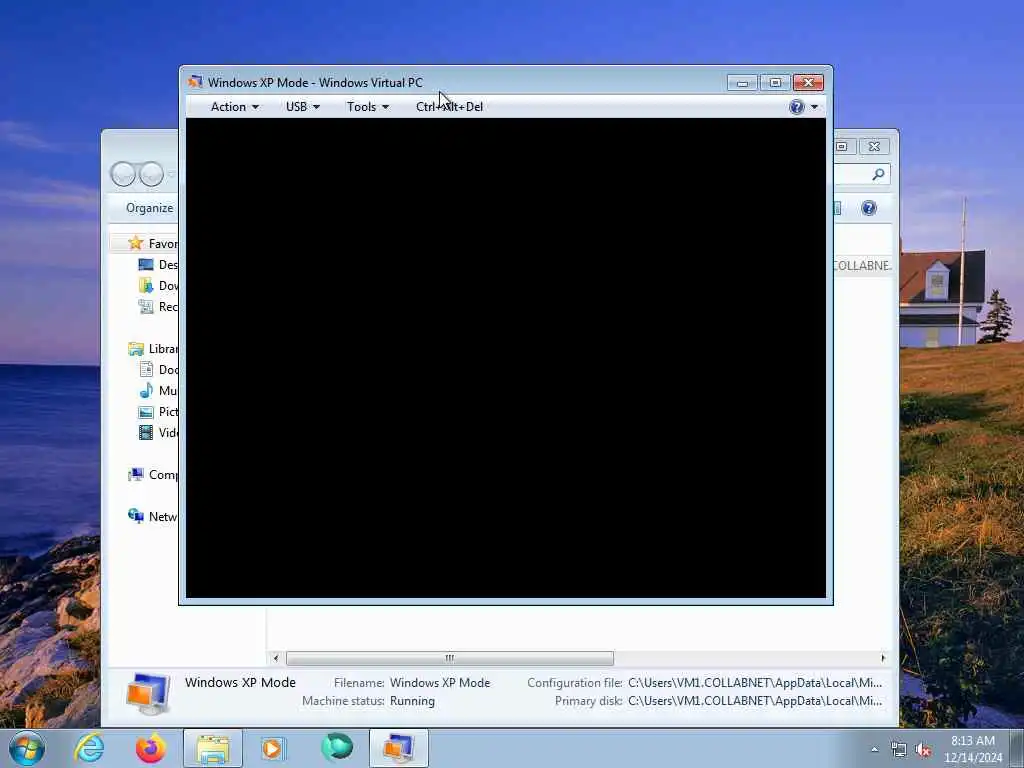1024x768 pixels.
Task: Launch Firefox from taskbar
Action: pos(151,748)
